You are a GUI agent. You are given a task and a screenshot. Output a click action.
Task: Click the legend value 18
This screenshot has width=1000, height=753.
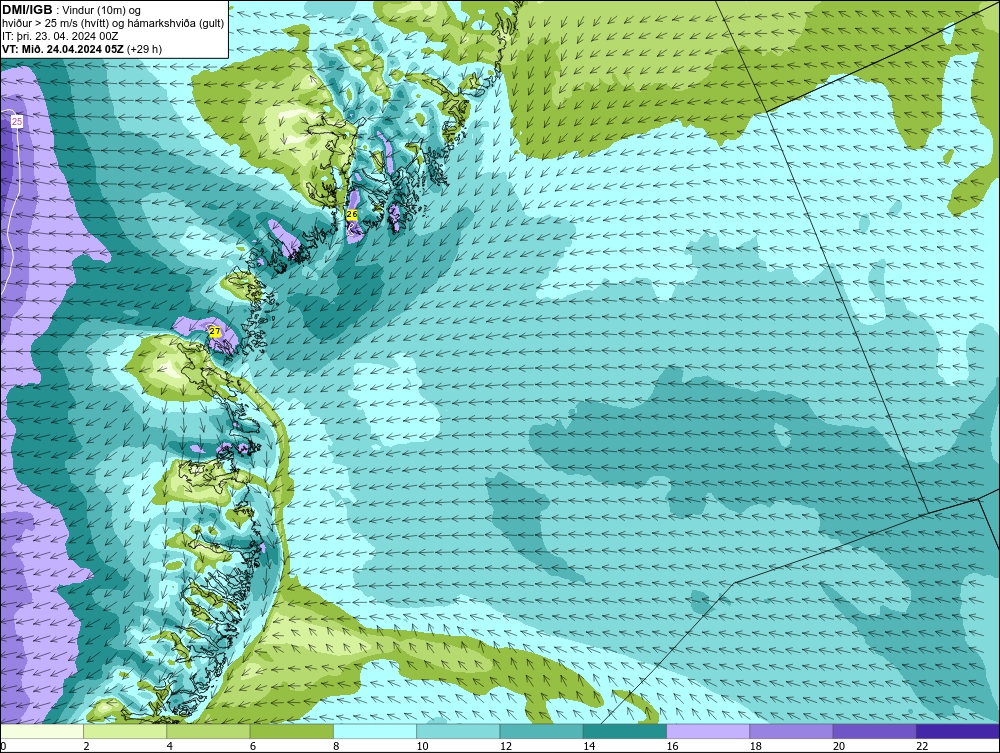[756, 746]
